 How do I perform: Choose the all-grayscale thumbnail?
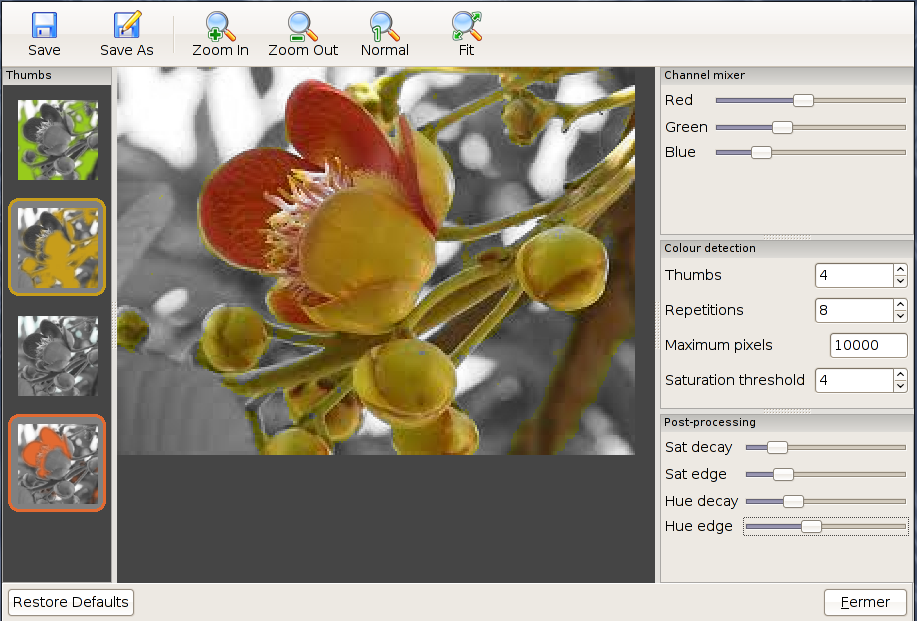[x=57, y=355]
